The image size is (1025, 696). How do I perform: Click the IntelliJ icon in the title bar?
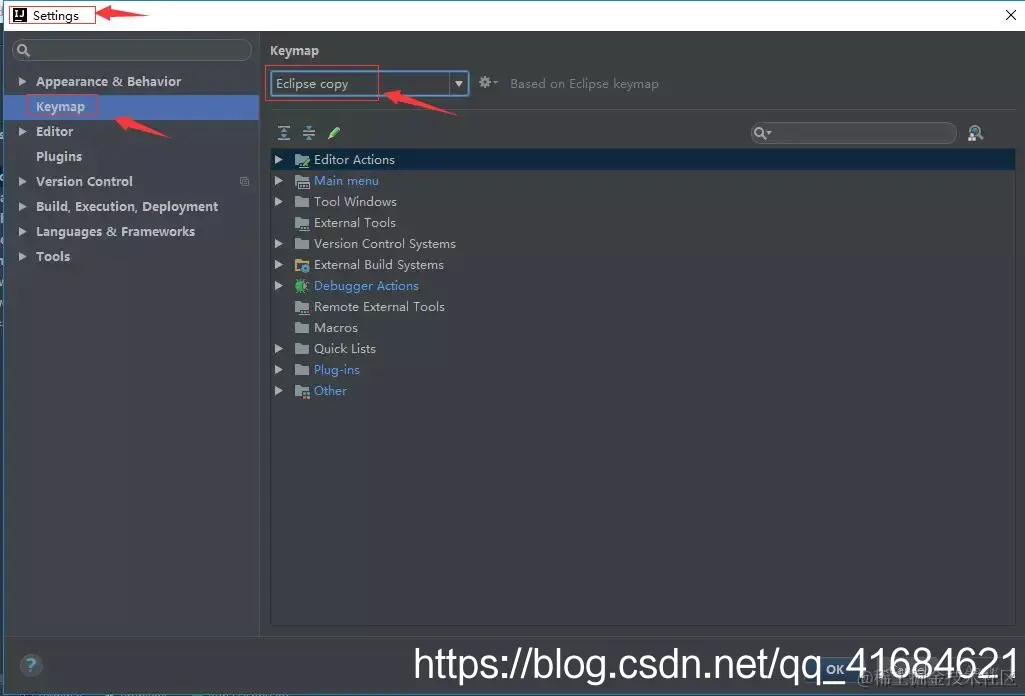tap(20, 15)
